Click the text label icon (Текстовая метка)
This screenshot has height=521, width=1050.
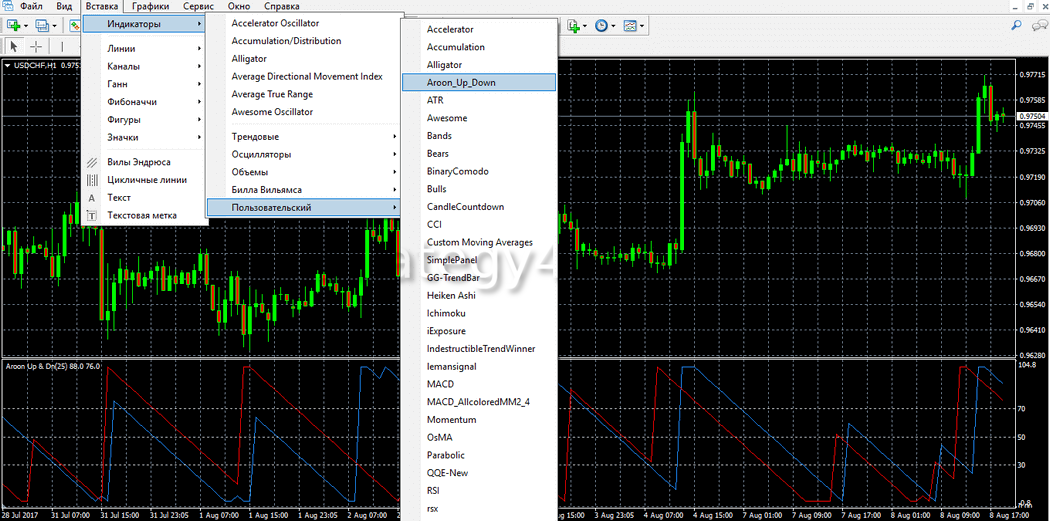click(x=92, y=216)
